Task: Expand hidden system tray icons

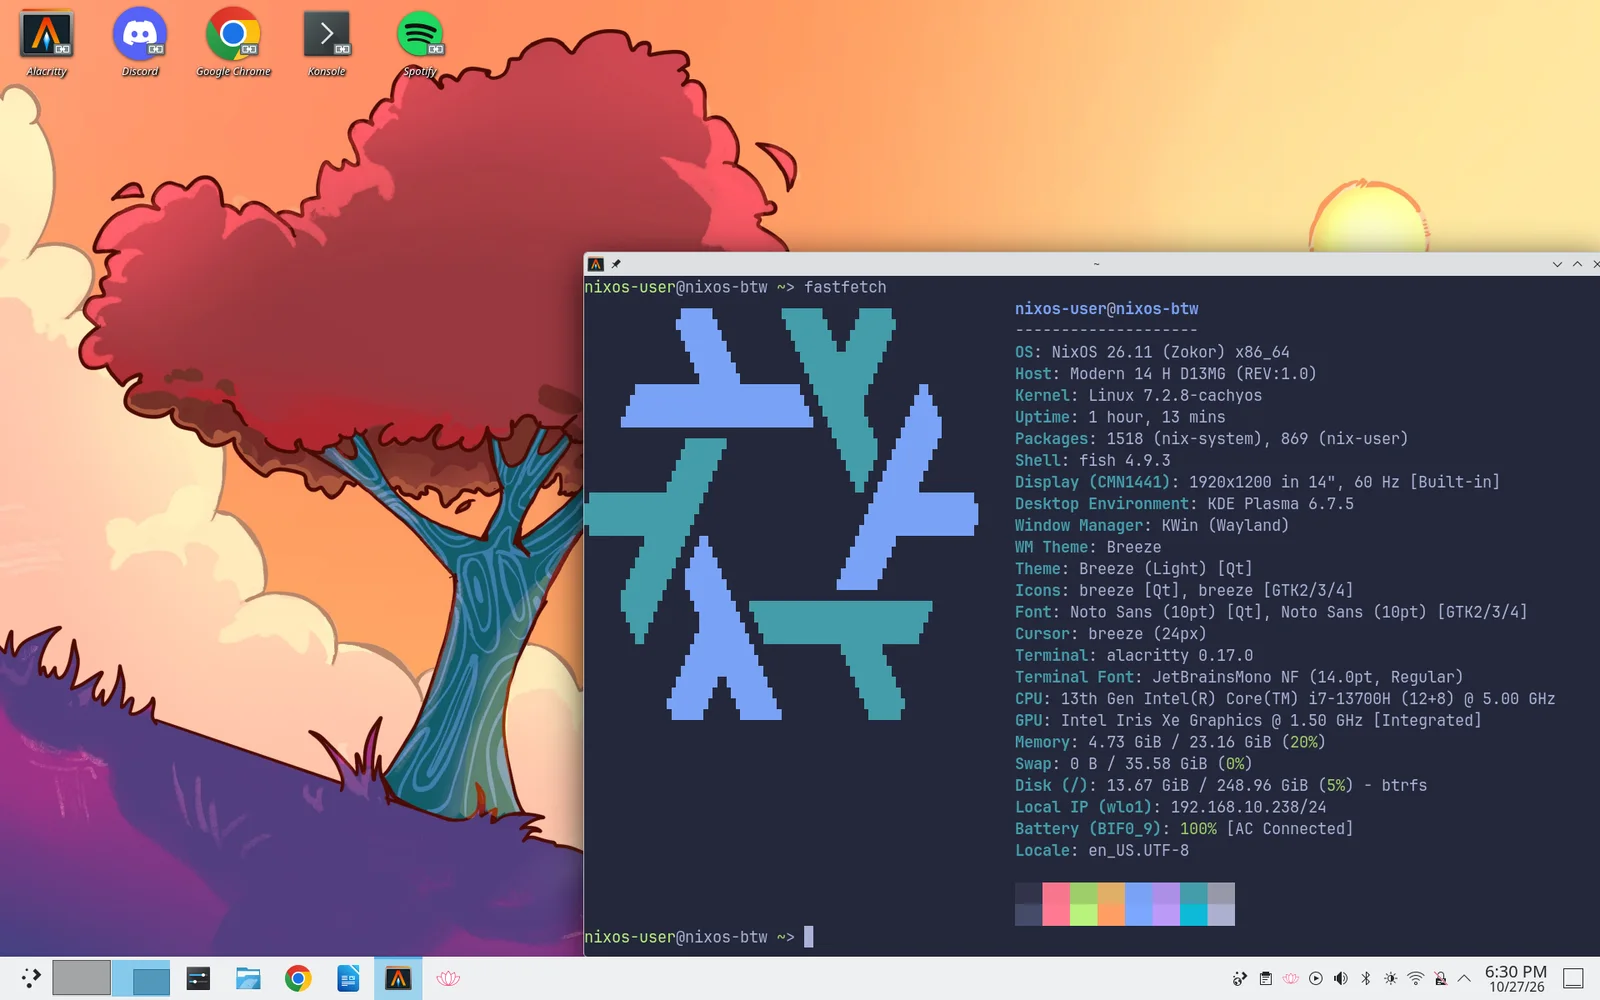Action: [x=1464, y=979]
